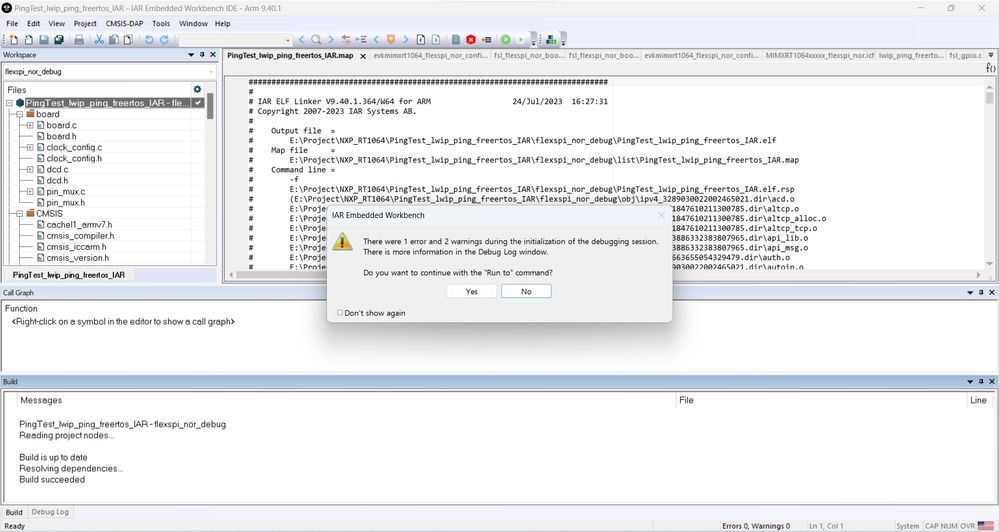Click the red Stop Build icon

(x=471, y=40)
